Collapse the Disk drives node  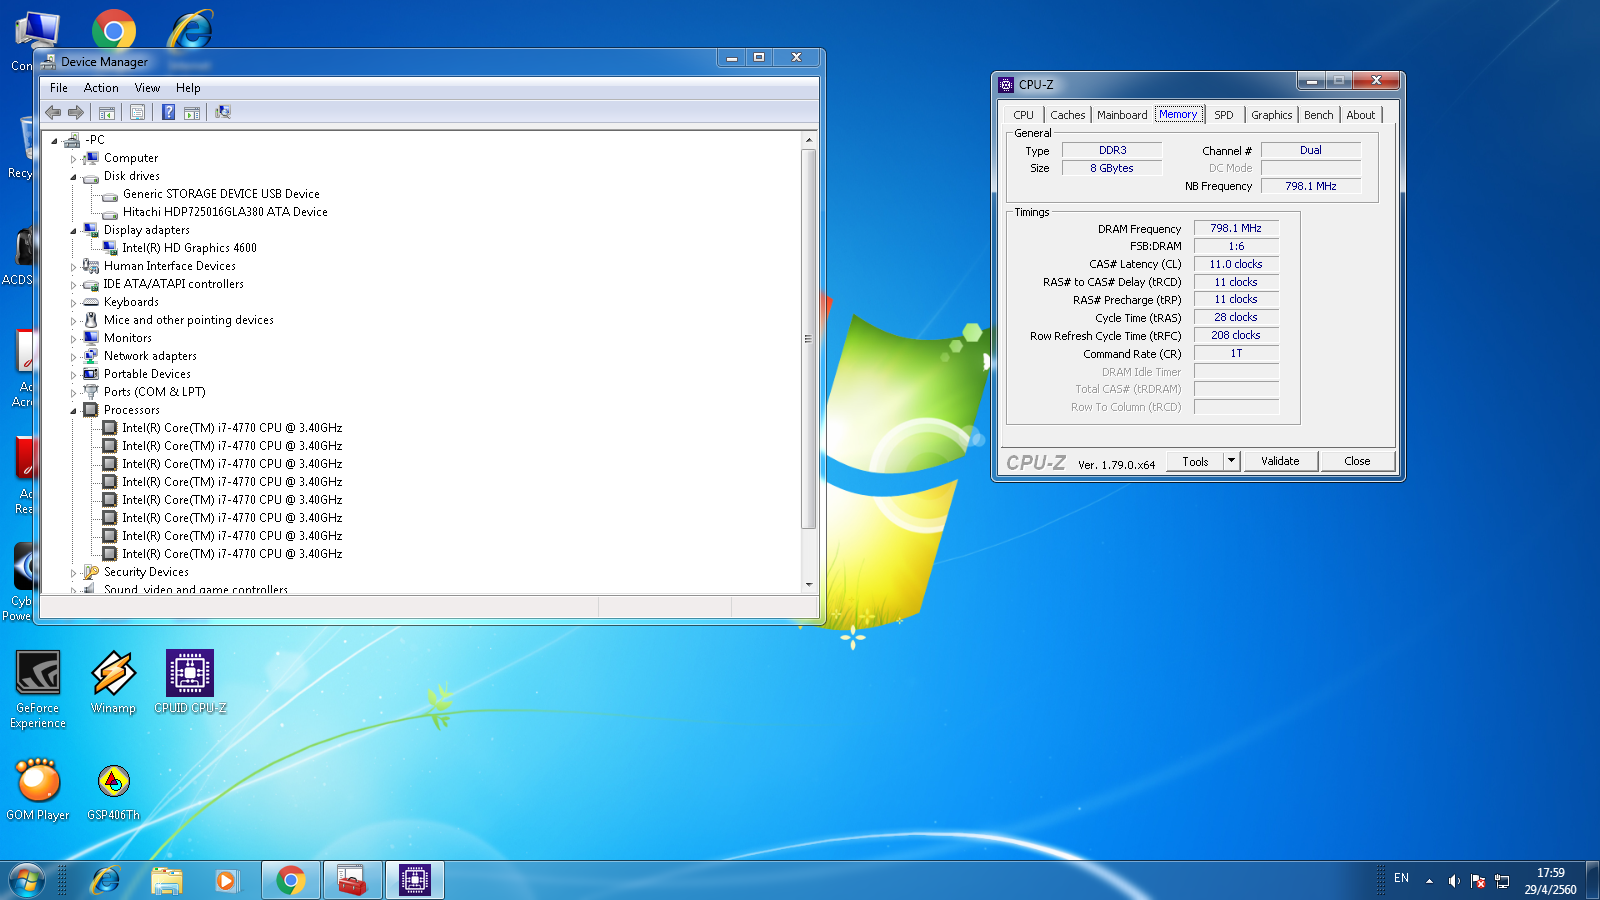pos(73,177)
